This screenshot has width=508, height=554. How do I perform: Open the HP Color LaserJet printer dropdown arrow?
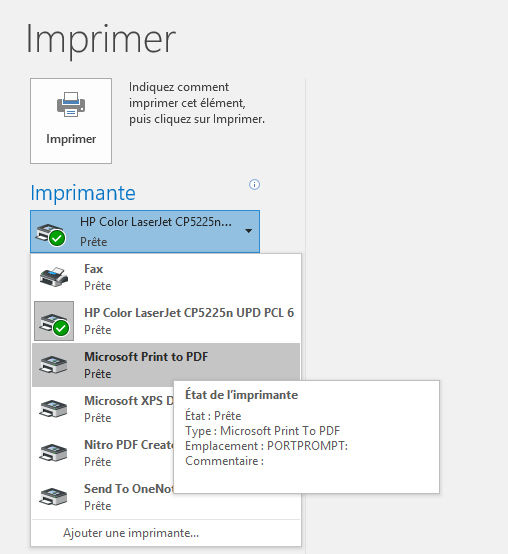point(249,231)
